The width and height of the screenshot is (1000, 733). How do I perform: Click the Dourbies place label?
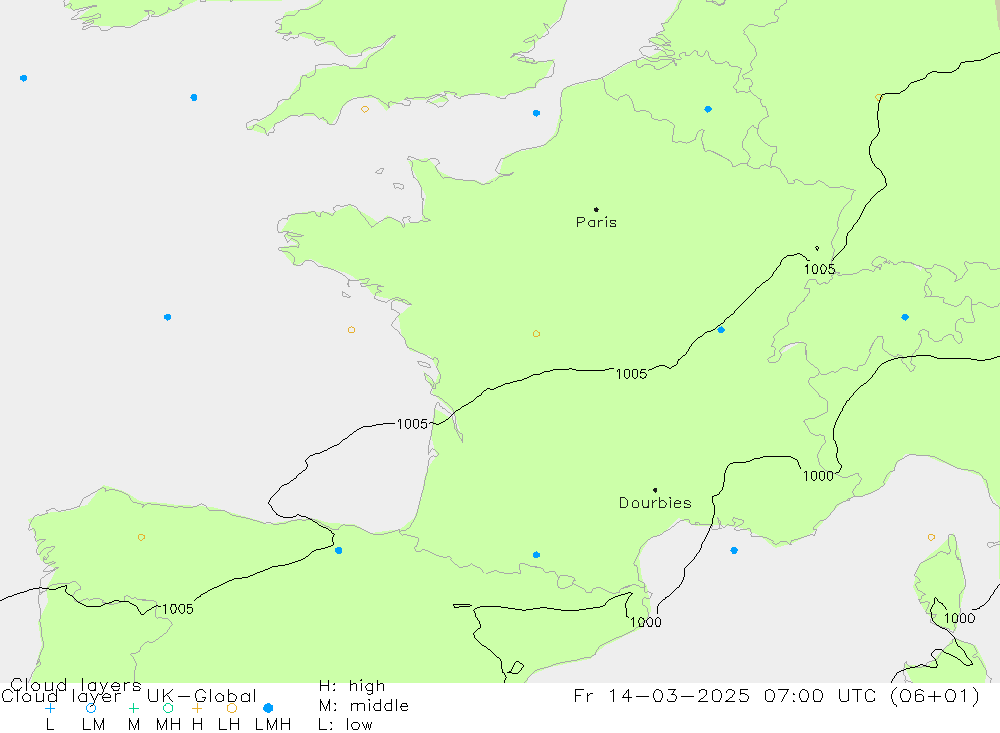click(x=655, y=503)
